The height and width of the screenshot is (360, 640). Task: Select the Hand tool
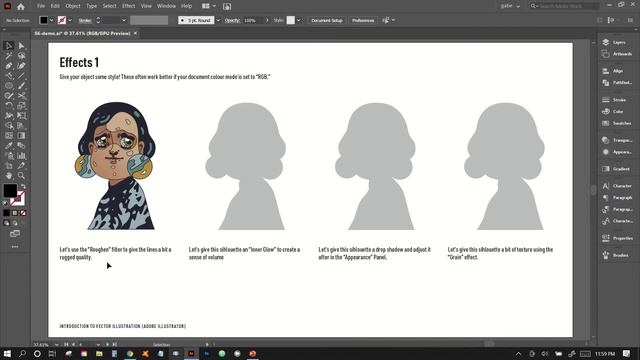(x=9, y=176)
